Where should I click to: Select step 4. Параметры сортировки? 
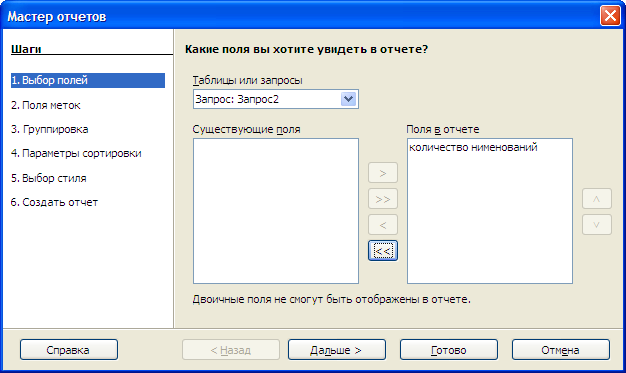[76, 153]
